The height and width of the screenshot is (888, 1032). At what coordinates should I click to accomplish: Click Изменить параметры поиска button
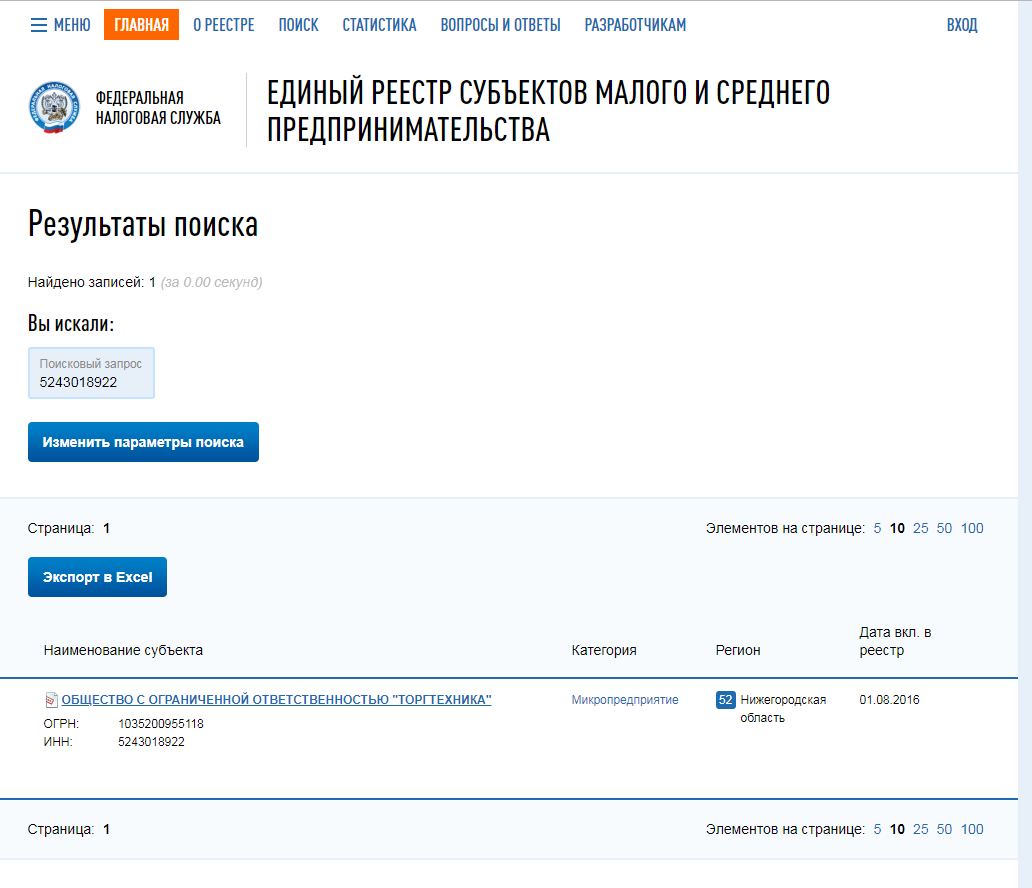[x=143, y=442]
